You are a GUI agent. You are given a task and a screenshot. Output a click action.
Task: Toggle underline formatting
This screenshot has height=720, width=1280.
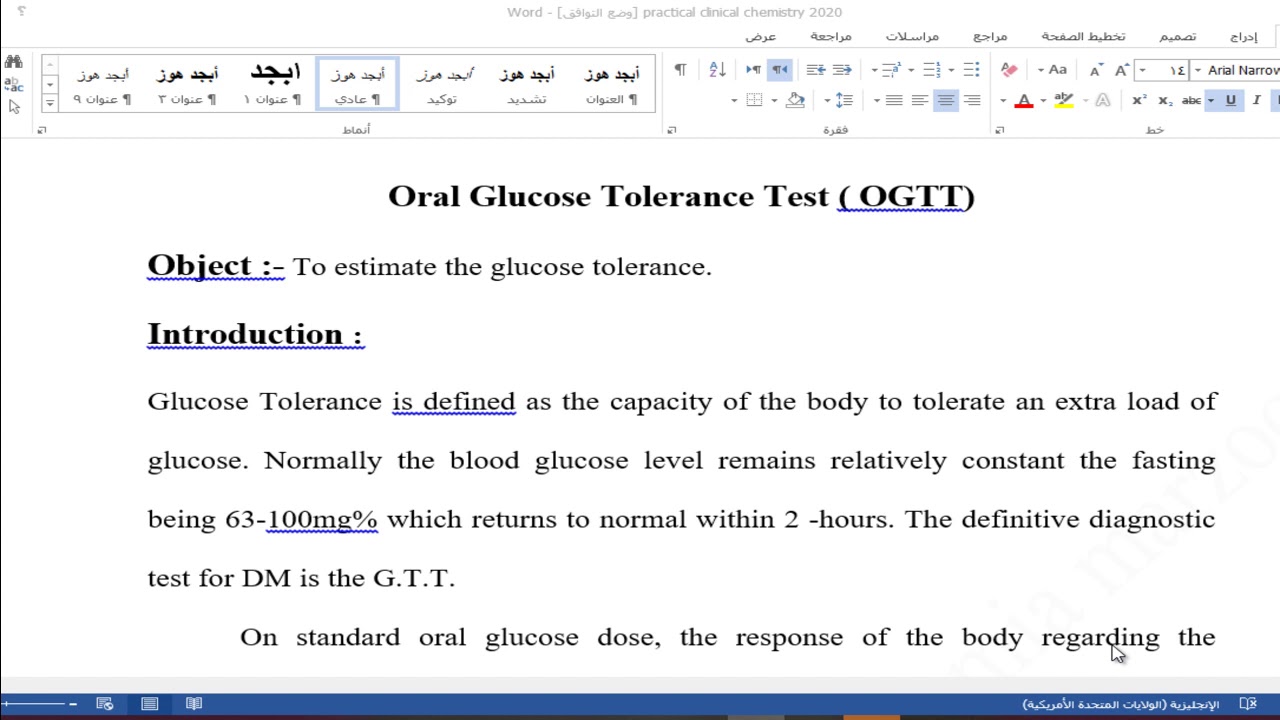click(1231, 100)
